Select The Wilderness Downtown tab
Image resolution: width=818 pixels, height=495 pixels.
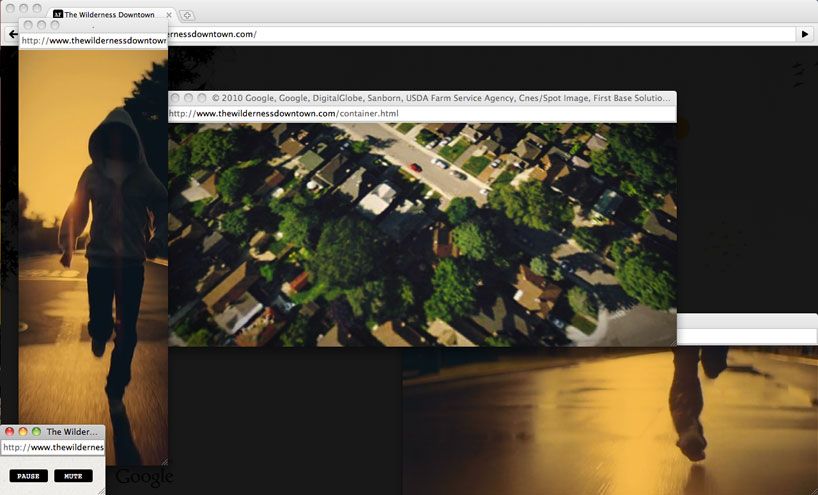[110, 15]
